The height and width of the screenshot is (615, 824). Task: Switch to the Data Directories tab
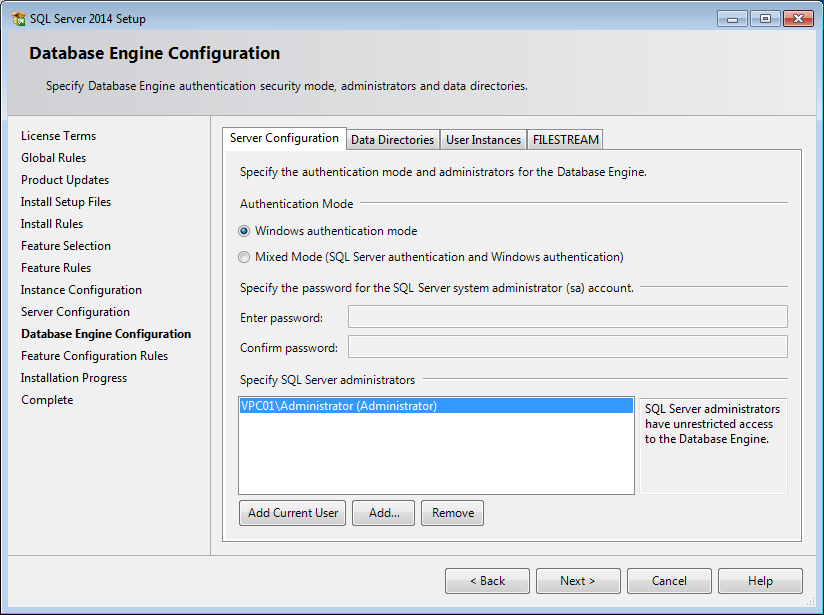coord(393,140)
